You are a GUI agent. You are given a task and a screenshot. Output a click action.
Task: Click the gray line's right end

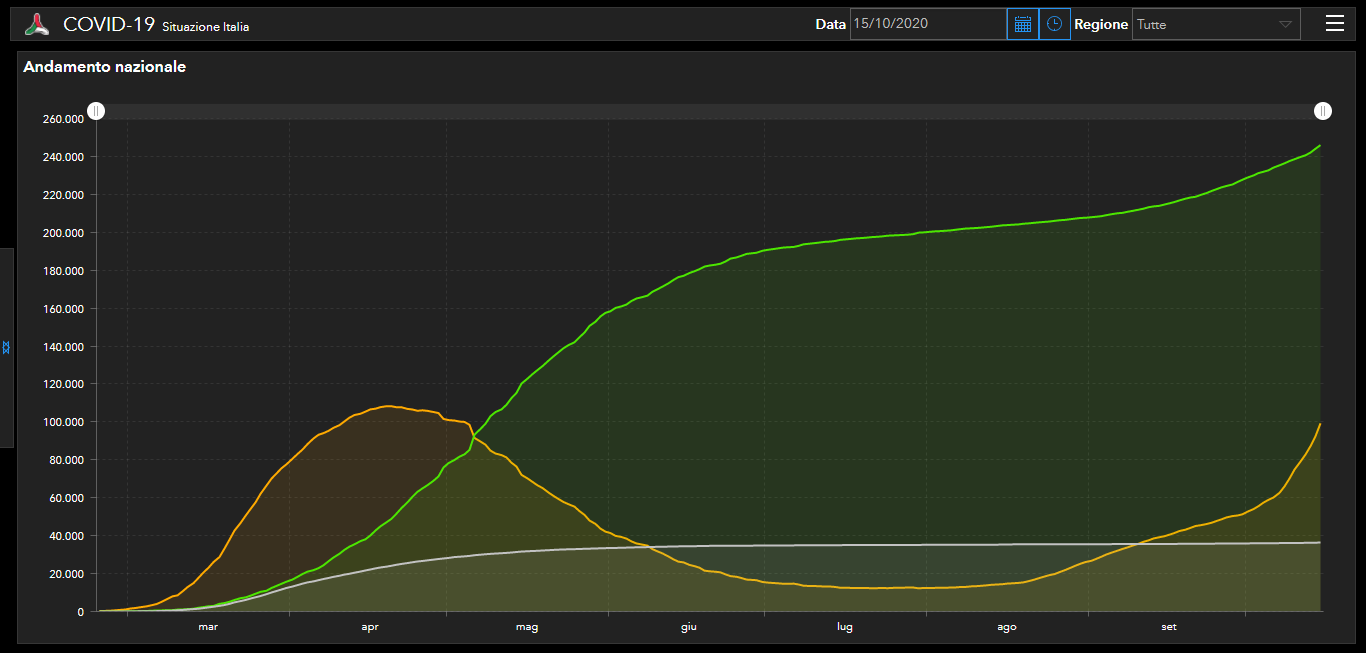(1320, 542)
